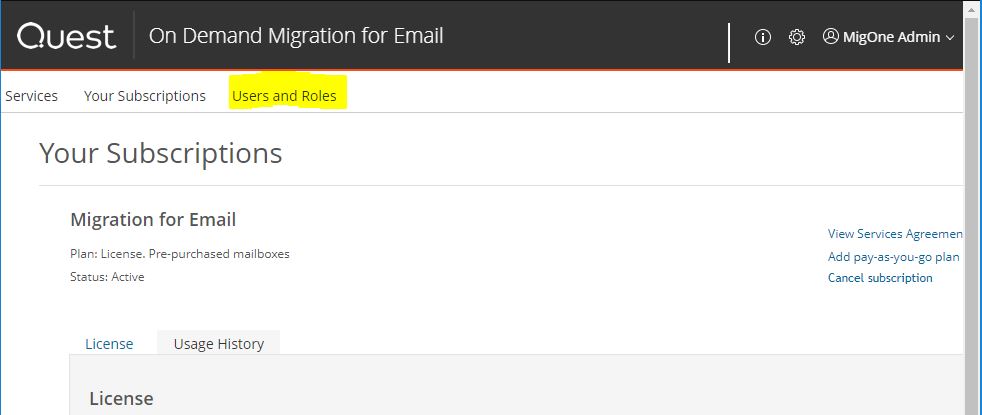Switch to the Usage History tab
The height and width of the screenshot is (415, 982).
coord(219,343)
